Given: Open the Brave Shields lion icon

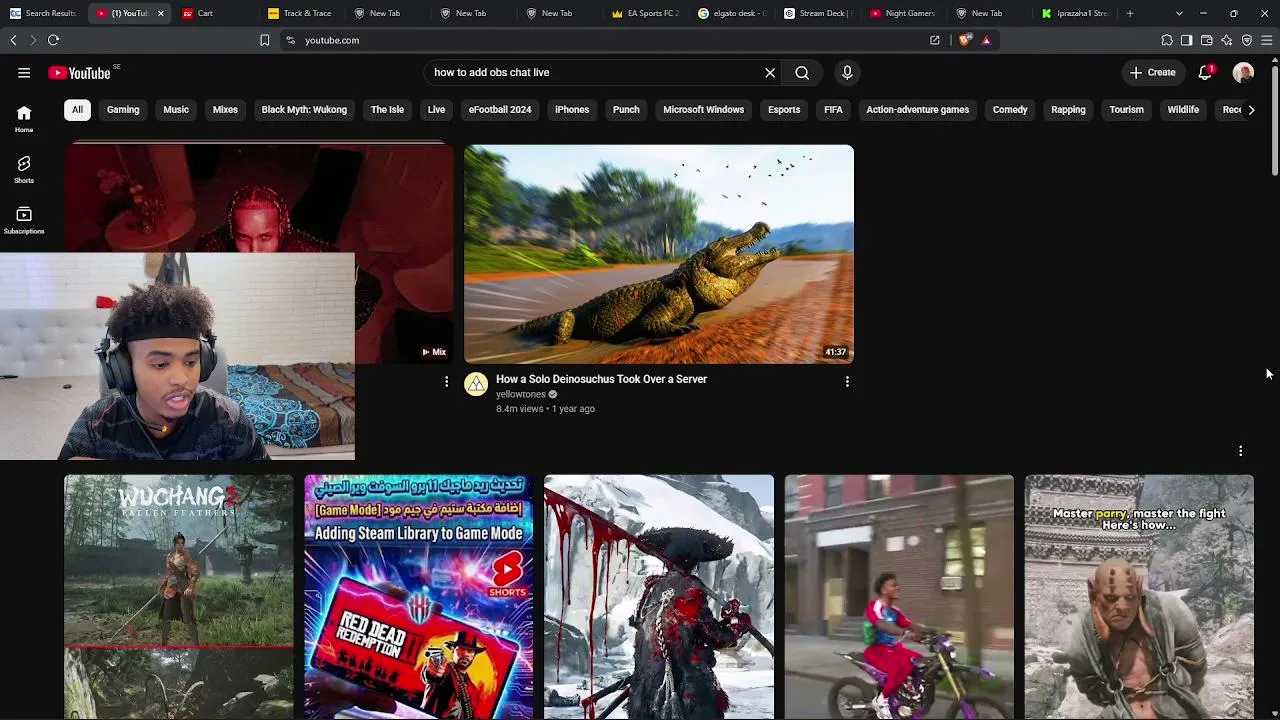Looking at the screenshot, I should point(964,40).
